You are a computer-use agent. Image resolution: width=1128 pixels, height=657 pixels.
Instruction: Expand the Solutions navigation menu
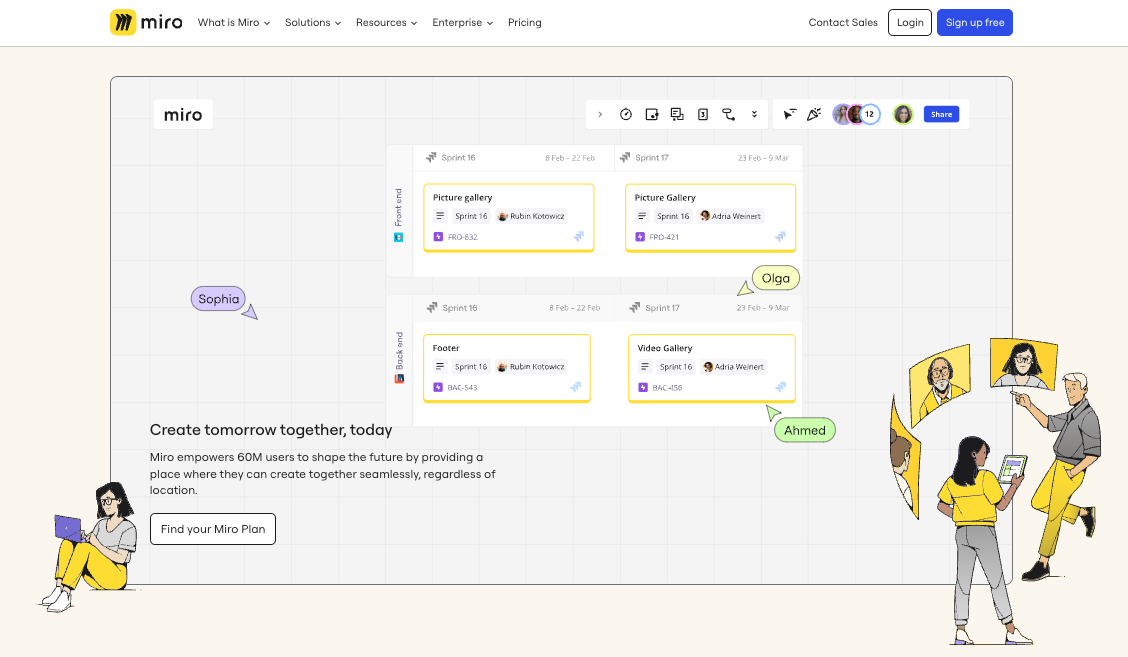pyautogui.click(x=313, y=22)
